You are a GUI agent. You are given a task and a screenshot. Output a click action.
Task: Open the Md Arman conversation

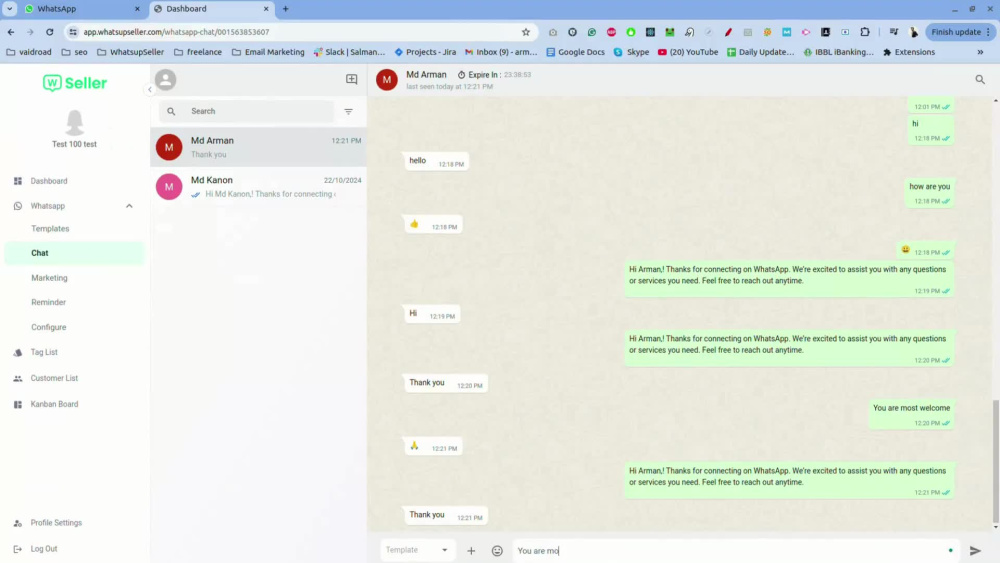(x=258, y=147)
